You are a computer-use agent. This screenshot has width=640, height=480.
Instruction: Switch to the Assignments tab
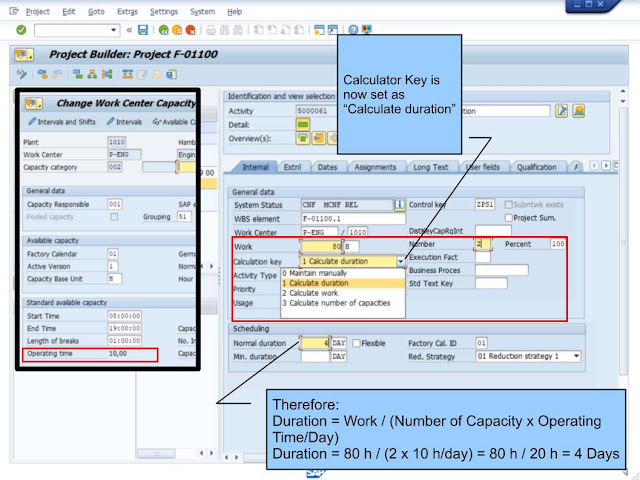[375, 167]
